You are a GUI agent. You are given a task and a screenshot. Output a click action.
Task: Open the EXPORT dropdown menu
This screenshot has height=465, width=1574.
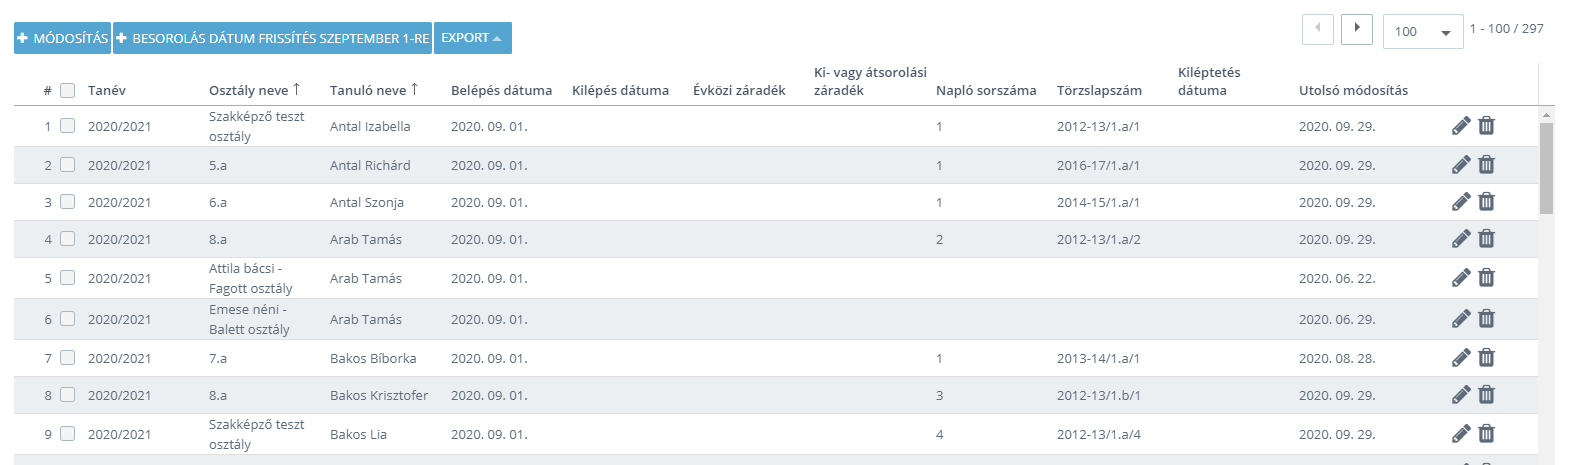pos(473,38)
